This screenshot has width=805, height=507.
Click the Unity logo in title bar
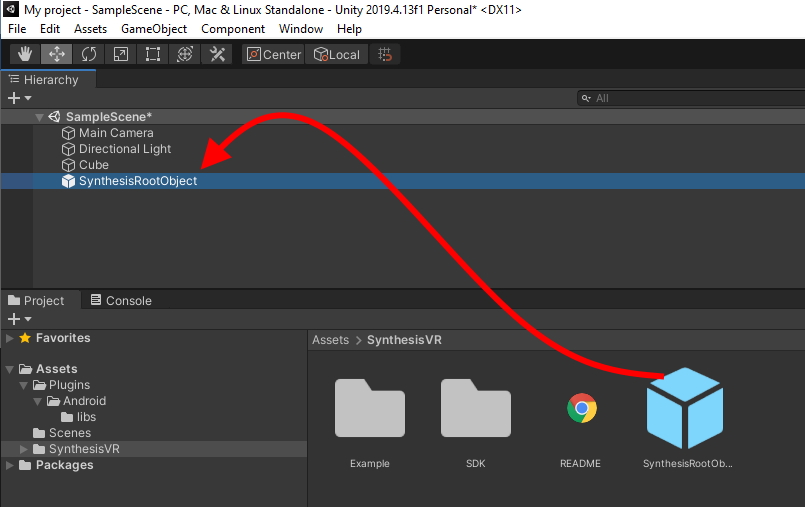pyautogui.click(x=11, y=9)
